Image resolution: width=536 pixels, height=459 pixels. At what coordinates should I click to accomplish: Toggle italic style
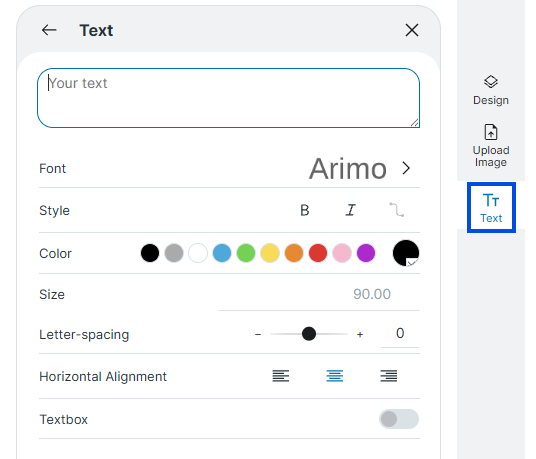tap(350, 210)
